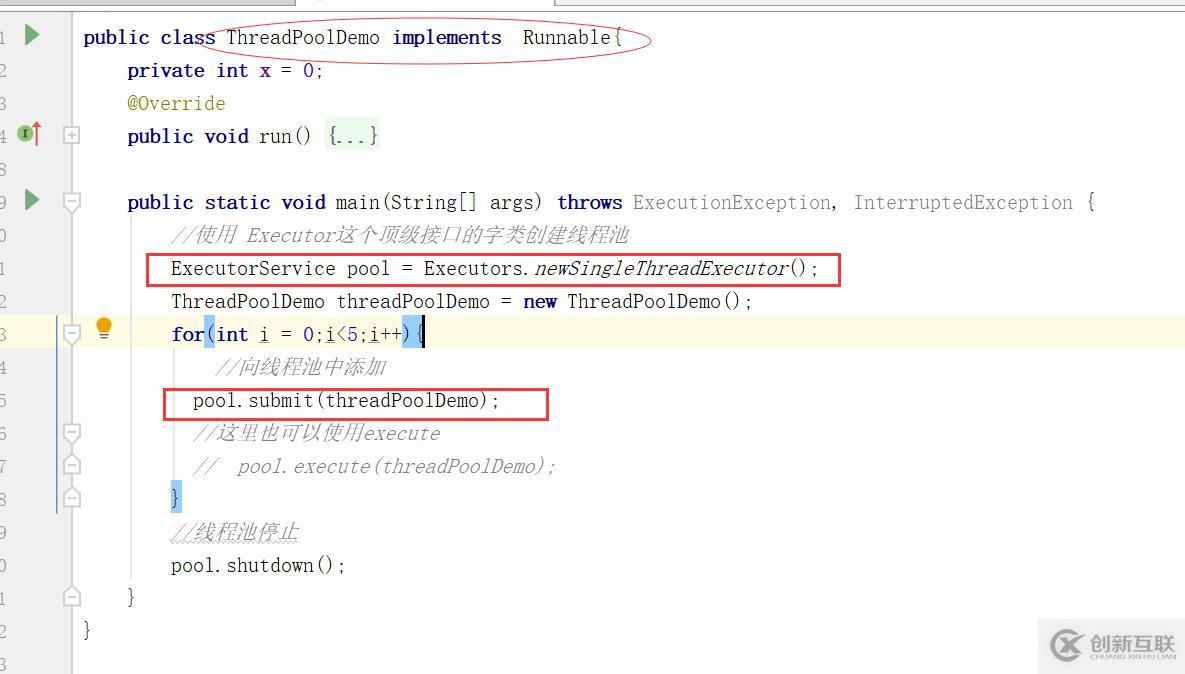Open the yellow lightbulb quick-fix icon
The image size is (1185, 674).
pyautogui.click(x=104, y=328)
